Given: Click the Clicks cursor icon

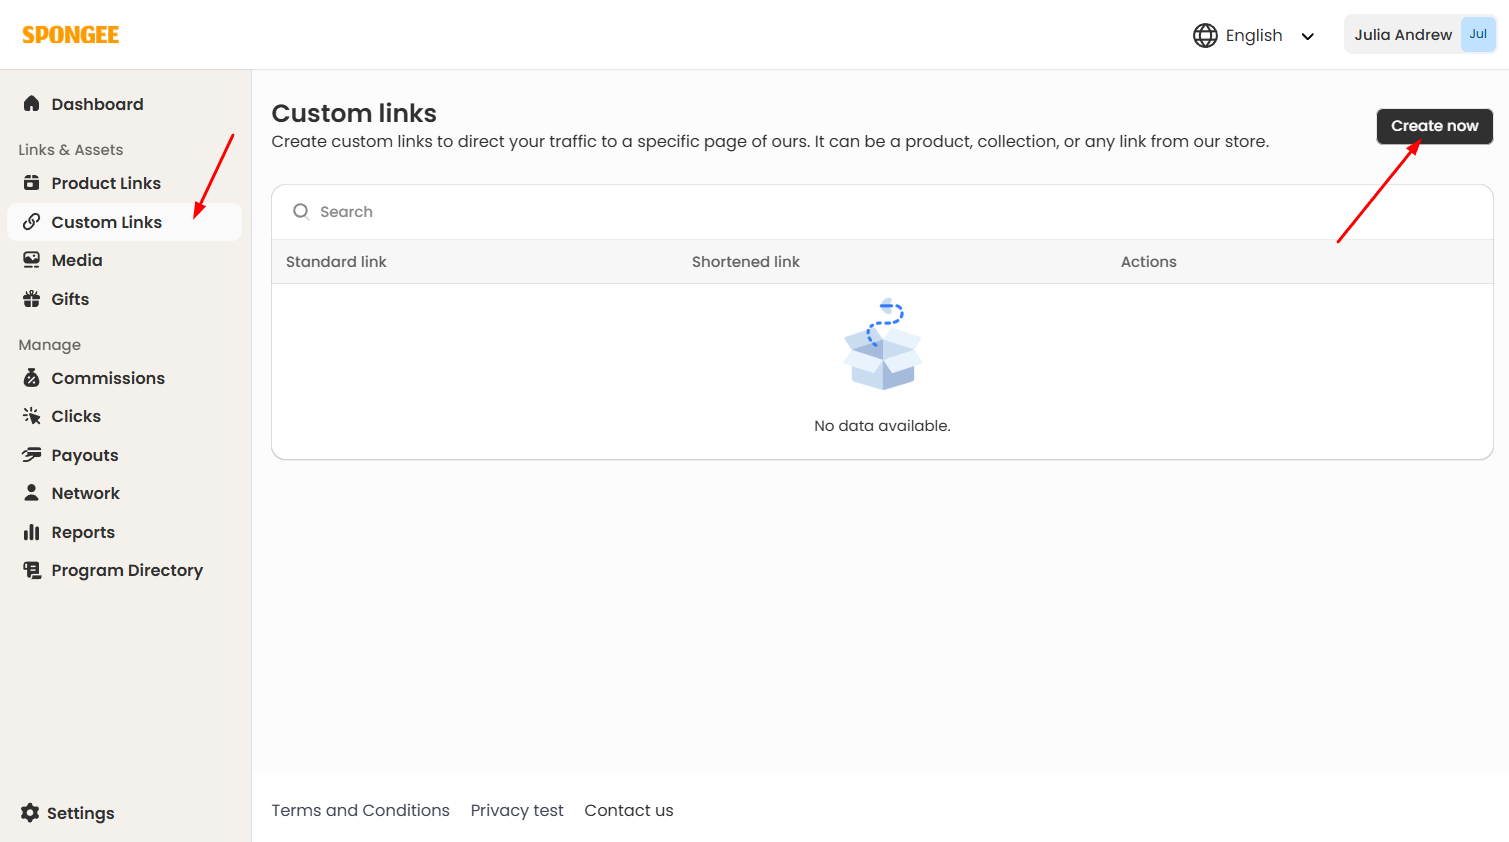Looking at the screenshot, I should pyautogui.click(x=31, y=416).
